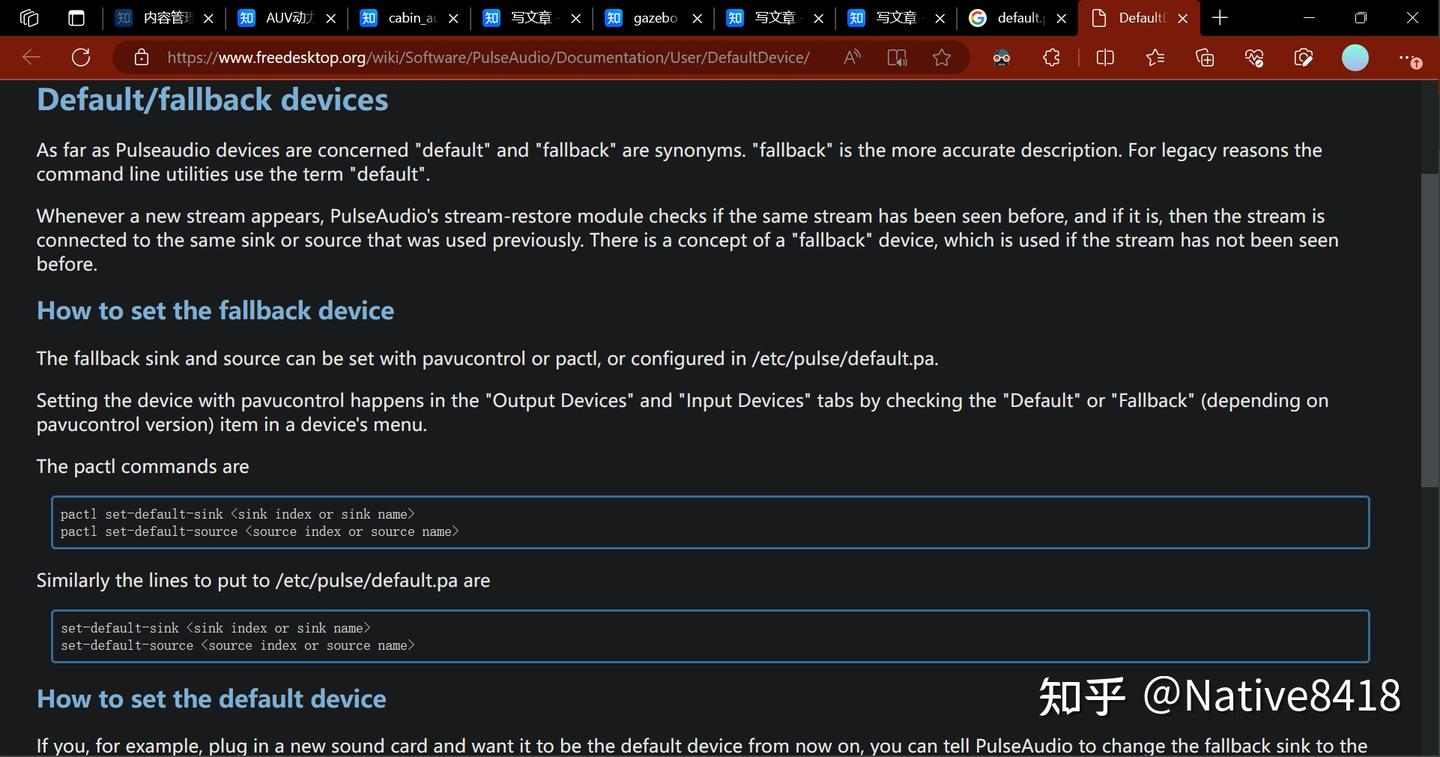1440x757 pixels.
Task: Click the user profile avatar
Action: 1355,57
